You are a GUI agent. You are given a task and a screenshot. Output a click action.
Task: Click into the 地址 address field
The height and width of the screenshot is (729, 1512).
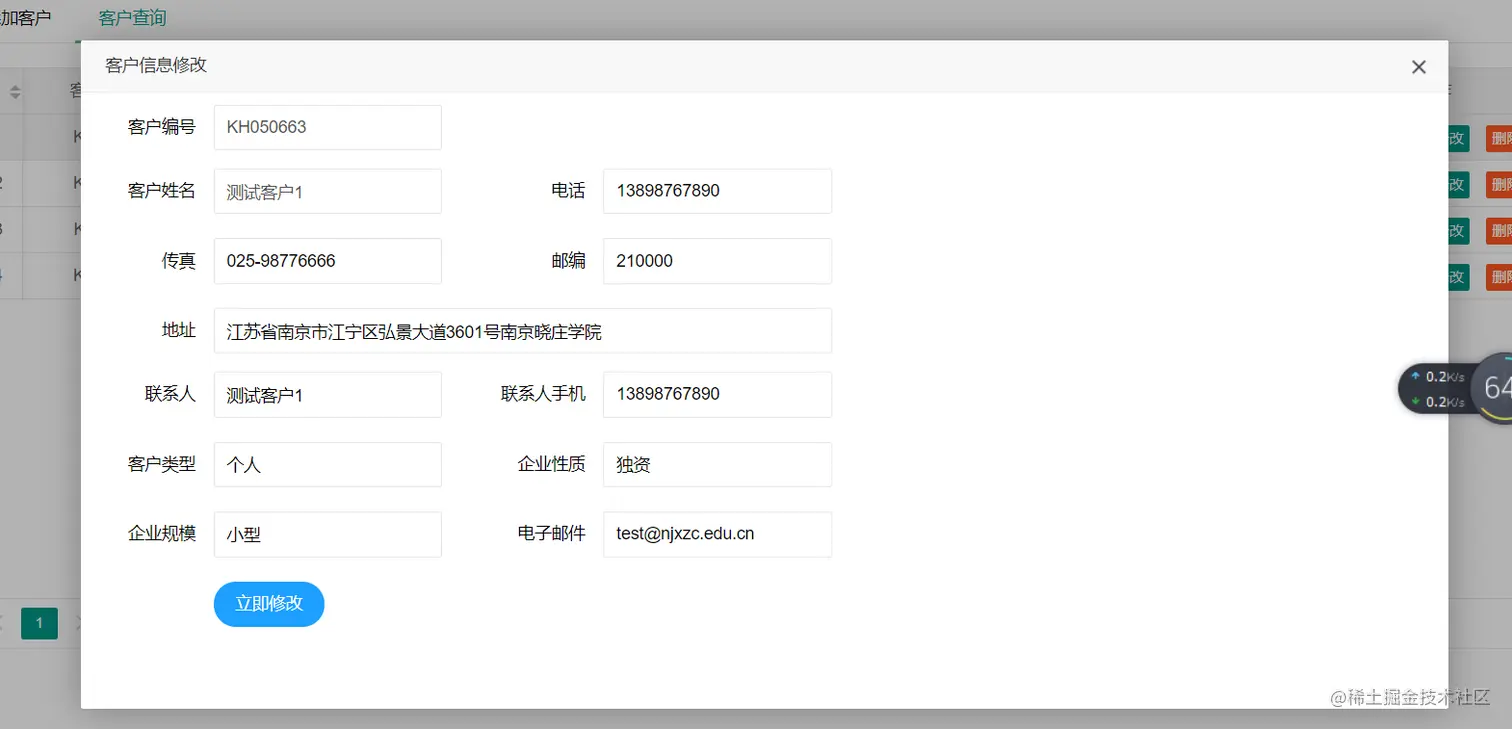pyautogui.click(x=523, y=331)
